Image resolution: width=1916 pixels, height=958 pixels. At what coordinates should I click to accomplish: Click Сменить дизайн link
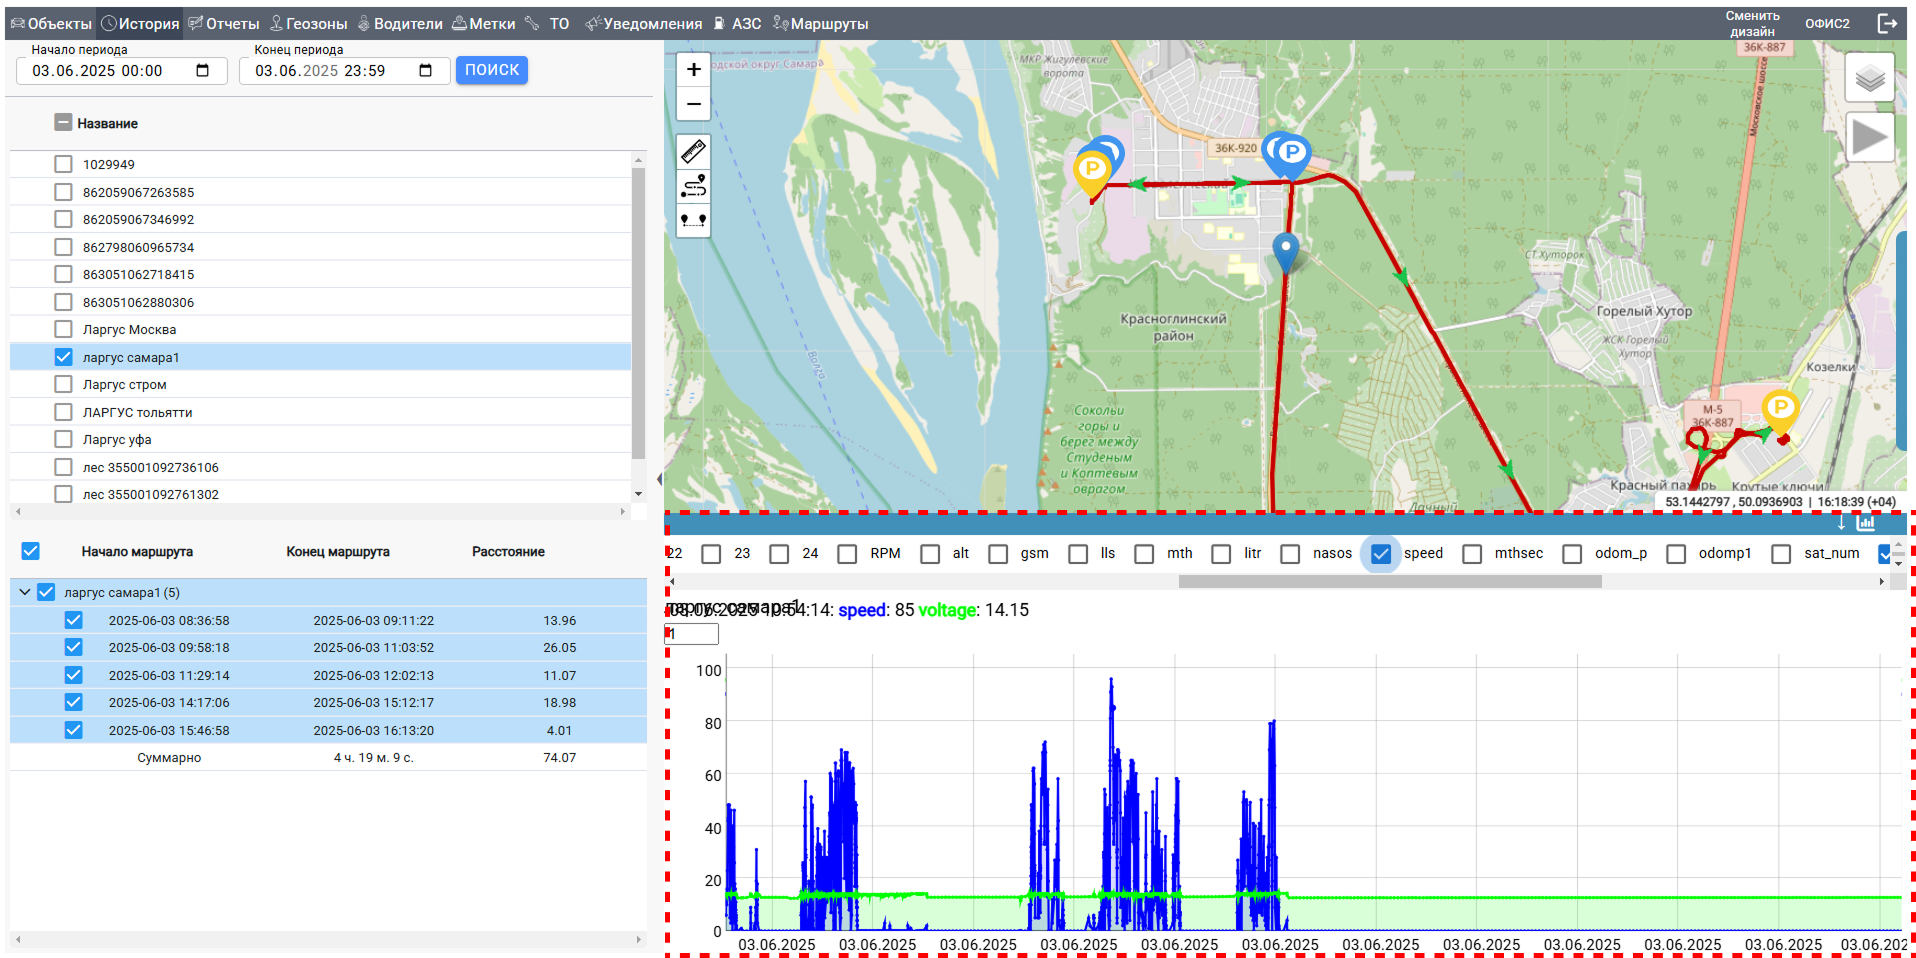click(x=1752, y=23)
